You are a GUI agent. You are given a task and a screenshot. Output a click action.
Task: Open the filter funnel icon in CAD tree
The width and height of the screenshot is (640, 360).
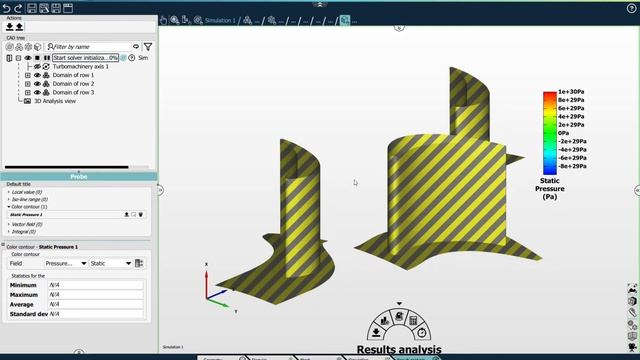click(x=148, y=47)
